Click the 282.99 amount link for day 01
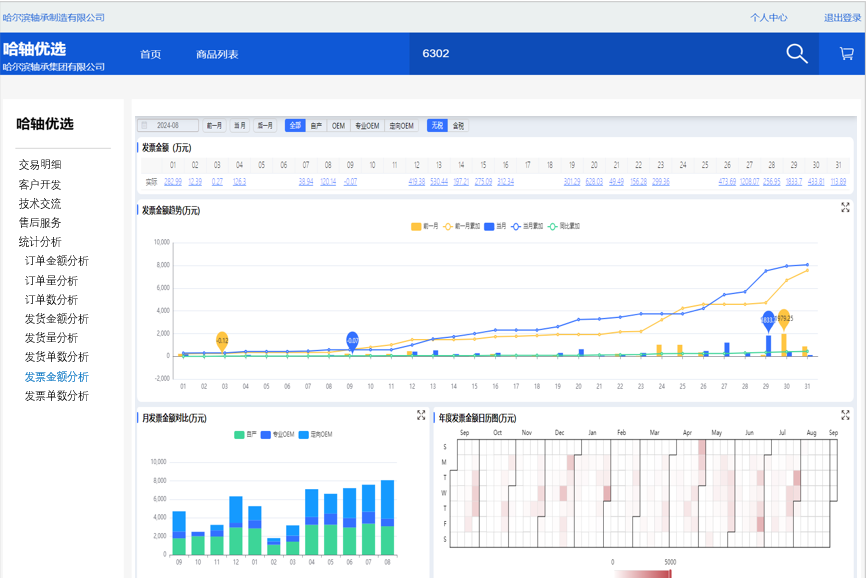 [173, 182]
